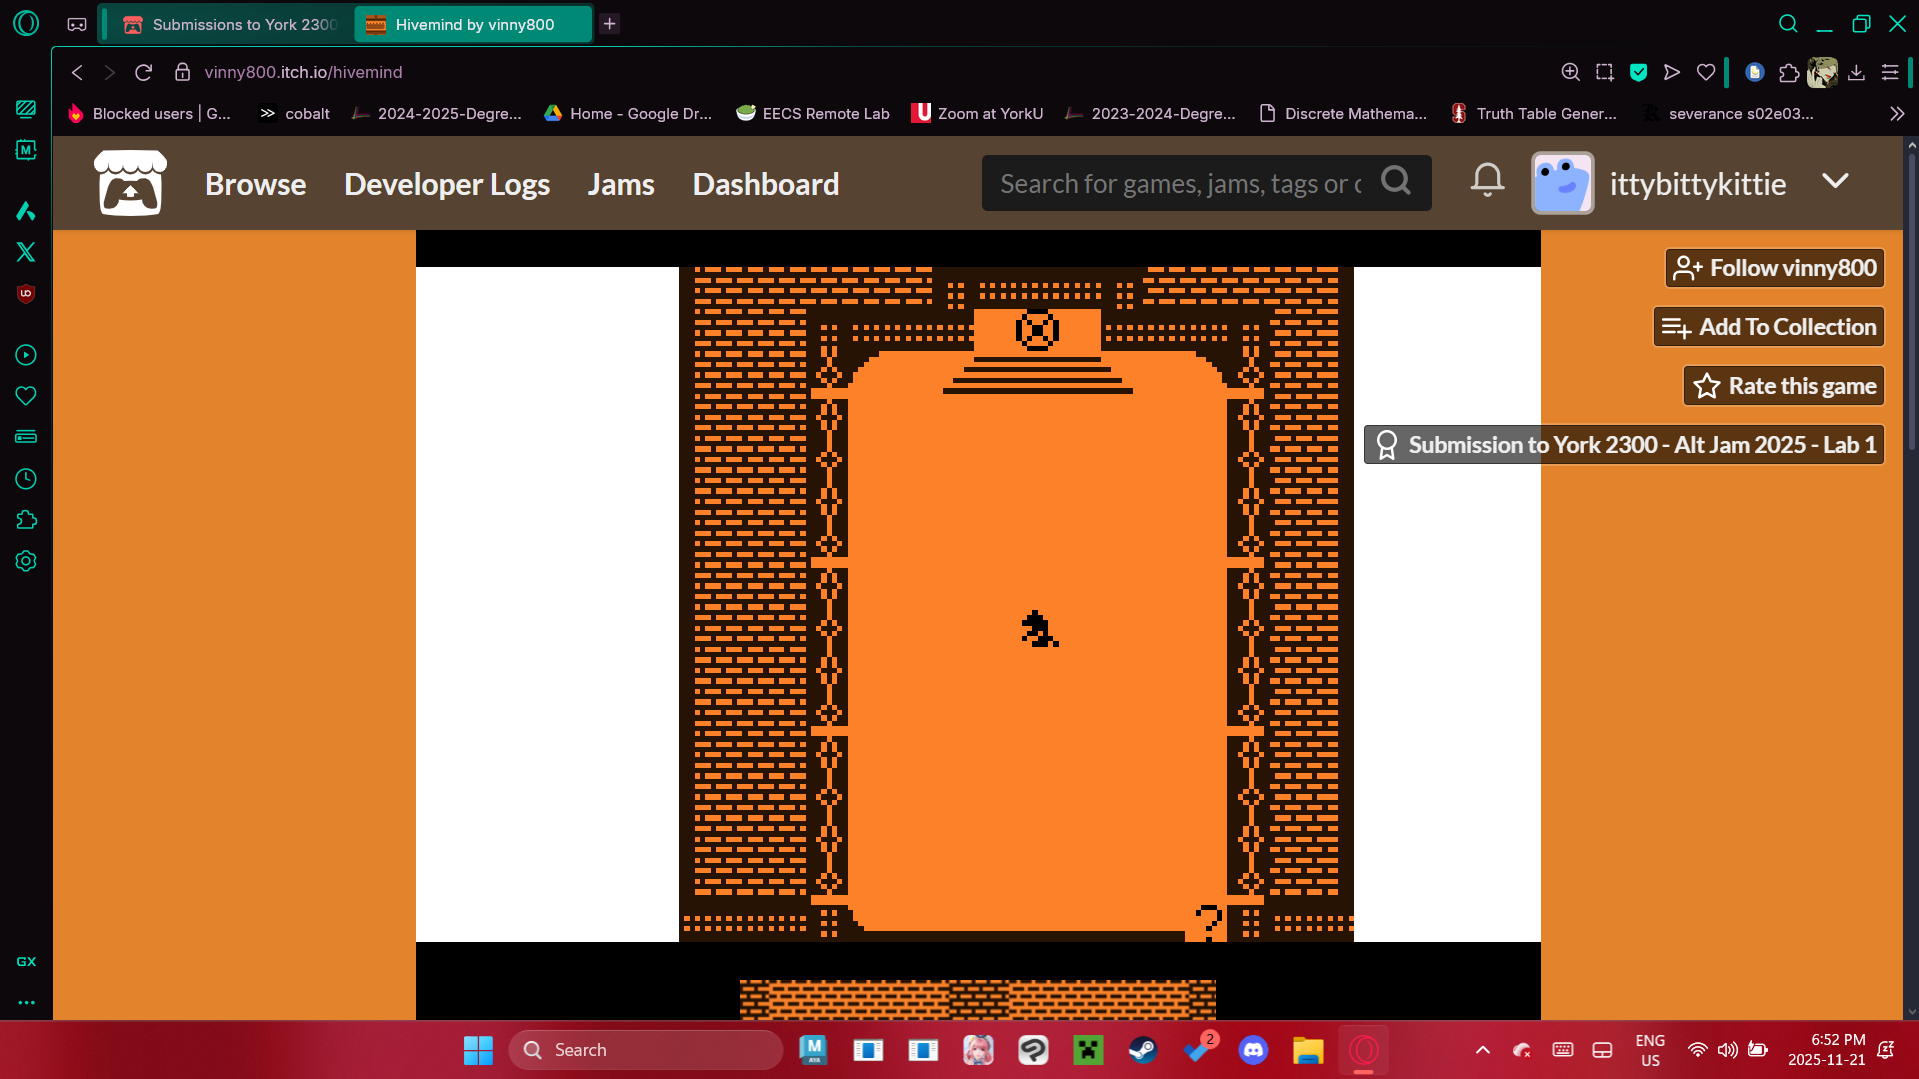The width and height of the screenshot is (1919, 1079).
Task: Open bookmarks heart in the sidebar
Action: tap(26, 396)
